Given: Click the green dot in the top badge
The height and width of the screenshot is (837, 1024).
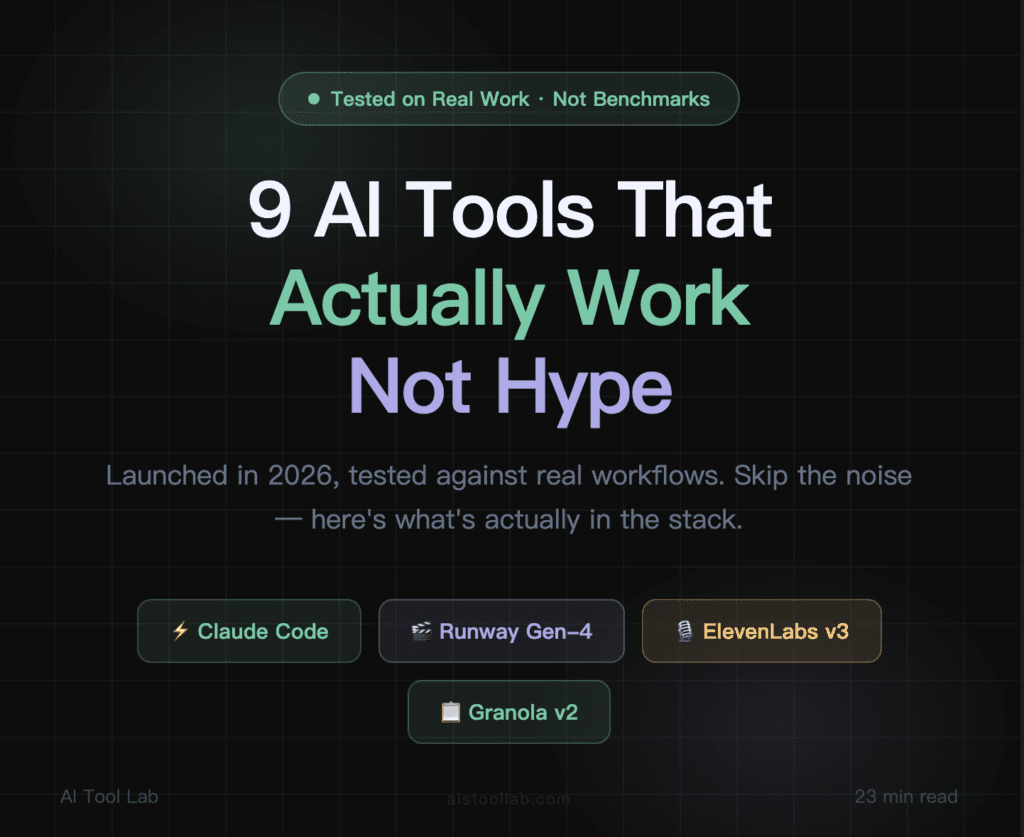Looking at the screenshot, I should click(313, 99).
